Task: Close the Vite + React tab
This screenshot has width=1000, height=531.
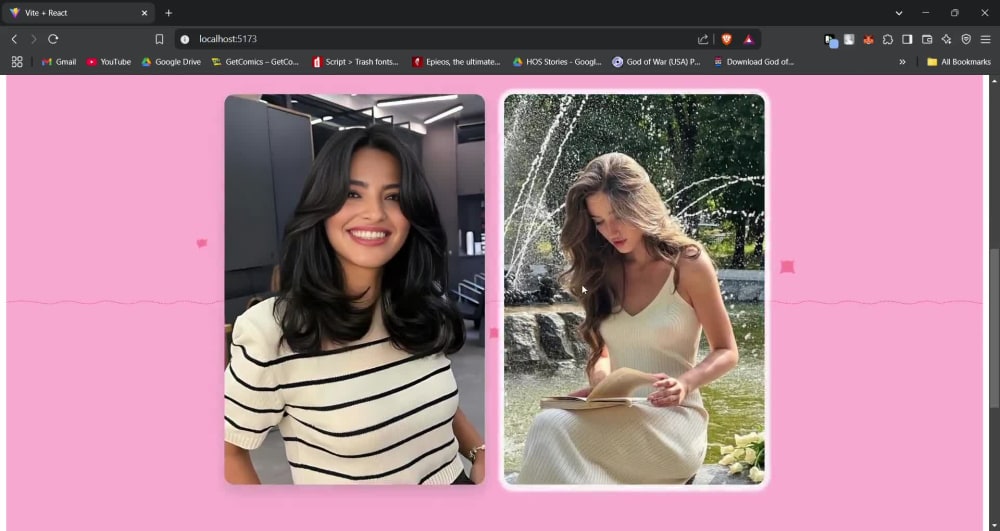Action: [x=144, y=13]
